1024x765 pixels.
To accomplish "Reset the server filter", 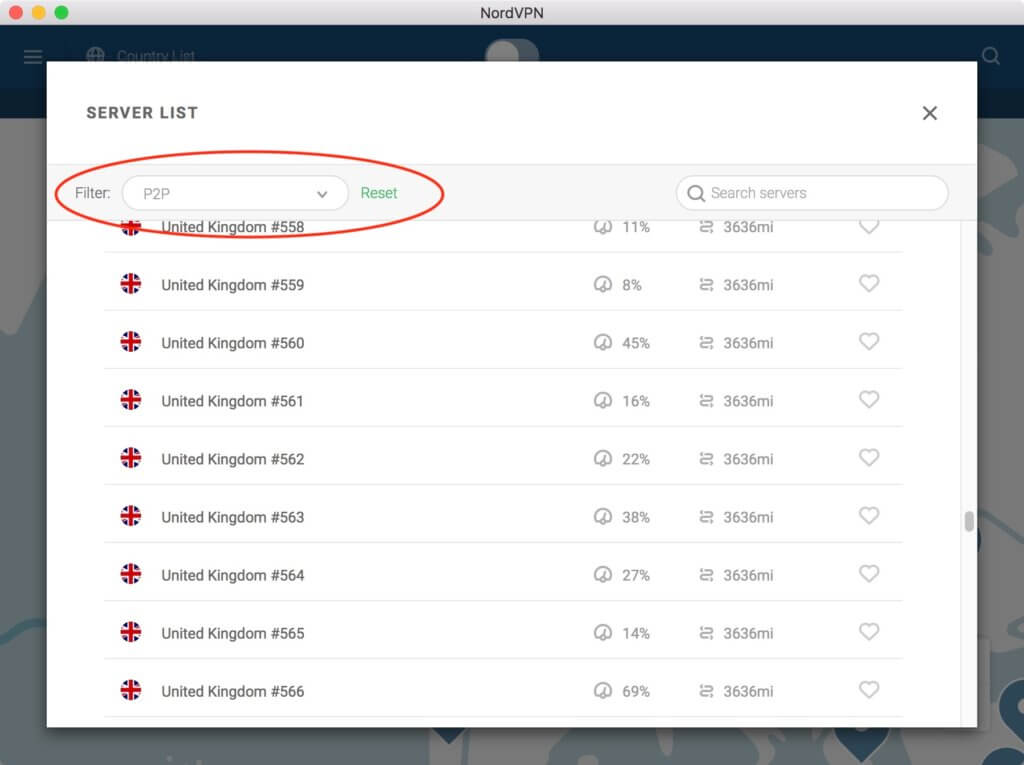I will [x=379, y=193].
